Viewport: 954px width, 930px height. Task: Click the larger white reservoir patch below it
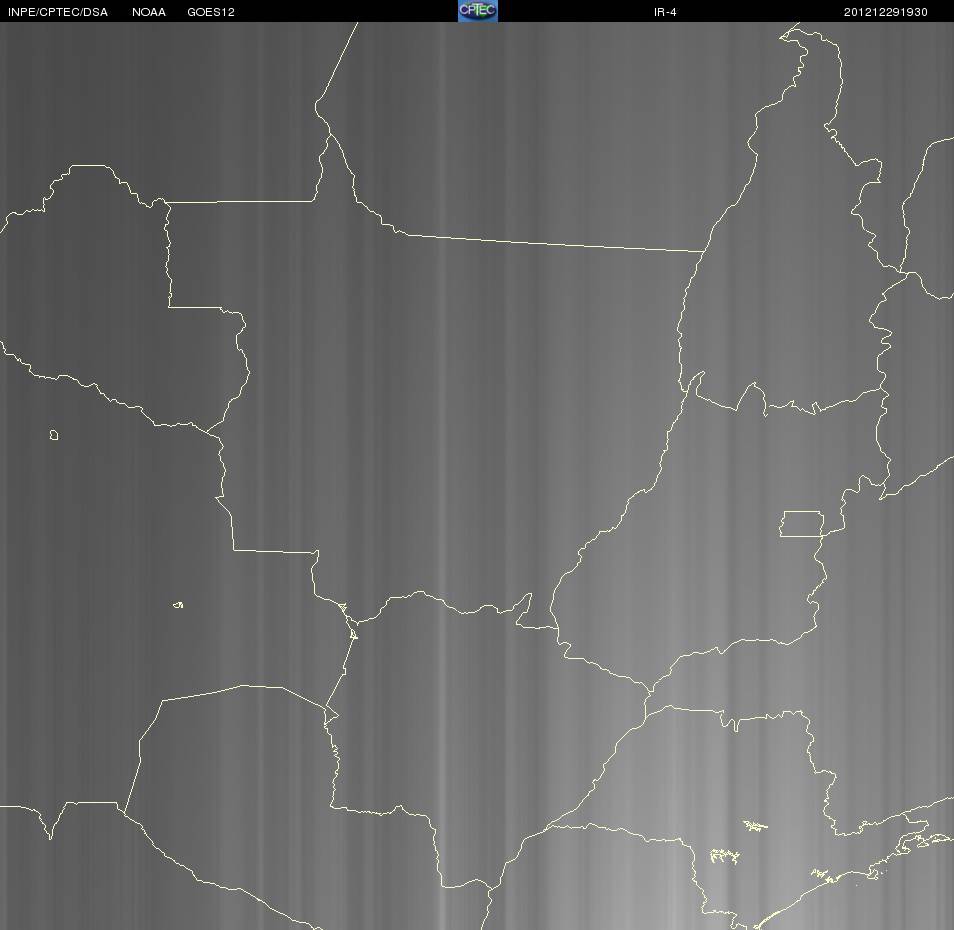tap(725, 856)
